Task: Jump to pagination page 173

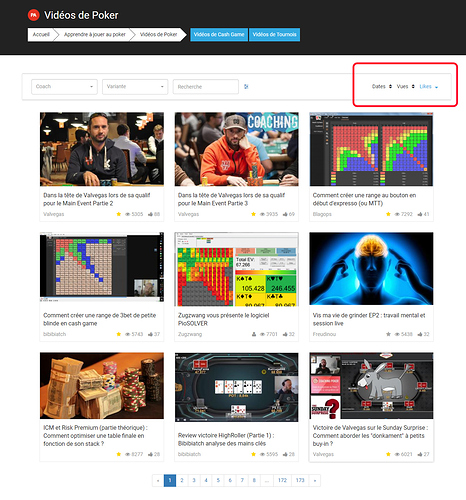Action: pyautogui.click(x=300, y=480)
